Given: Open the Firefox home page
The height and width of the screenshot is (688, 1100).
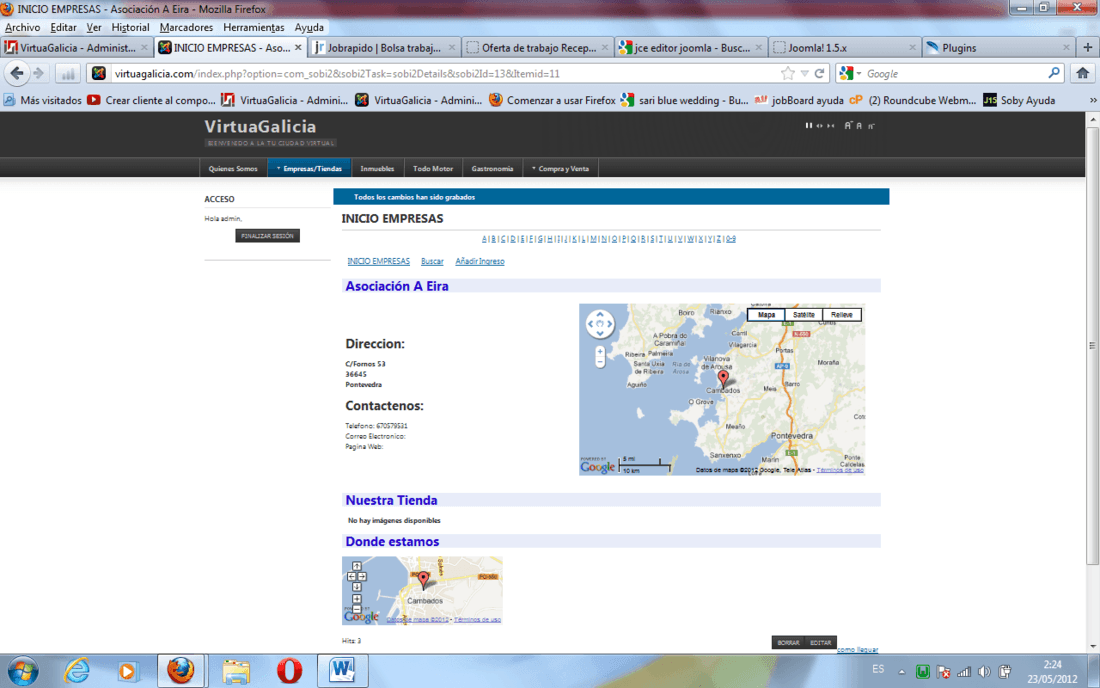Looking at the screenshot, I should click(x=1082, y=73).
